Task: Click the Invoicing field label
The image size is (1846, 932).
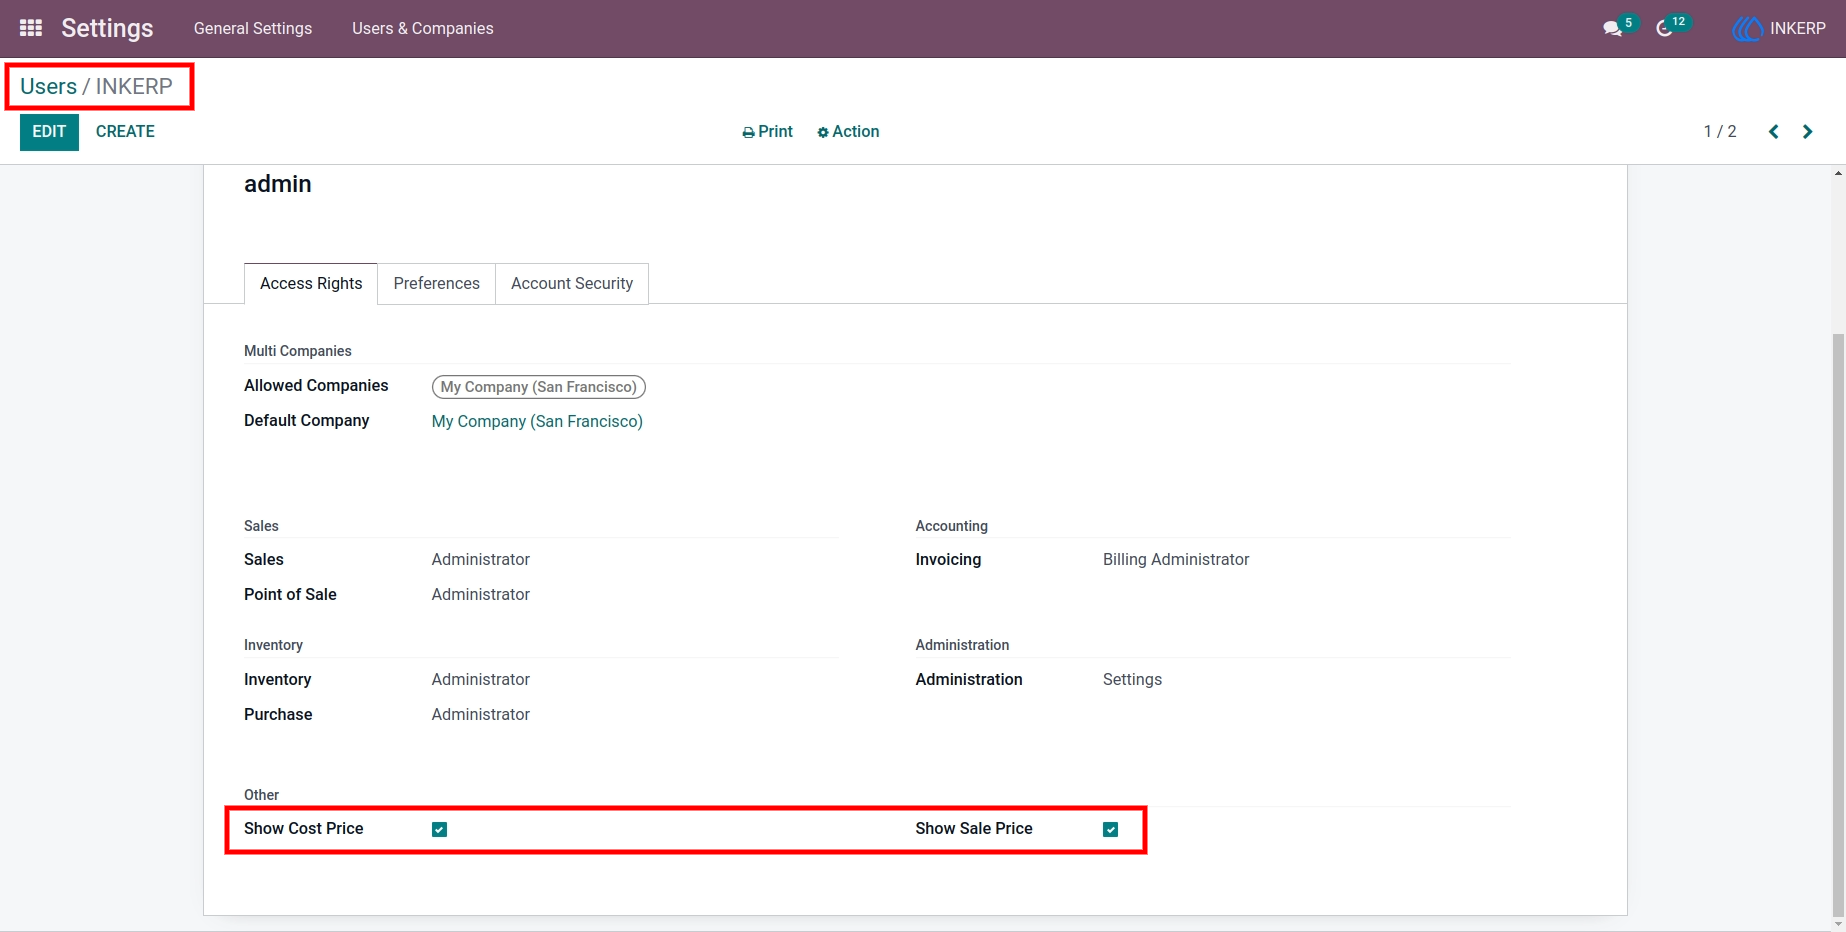Action: tap(948, 560)
